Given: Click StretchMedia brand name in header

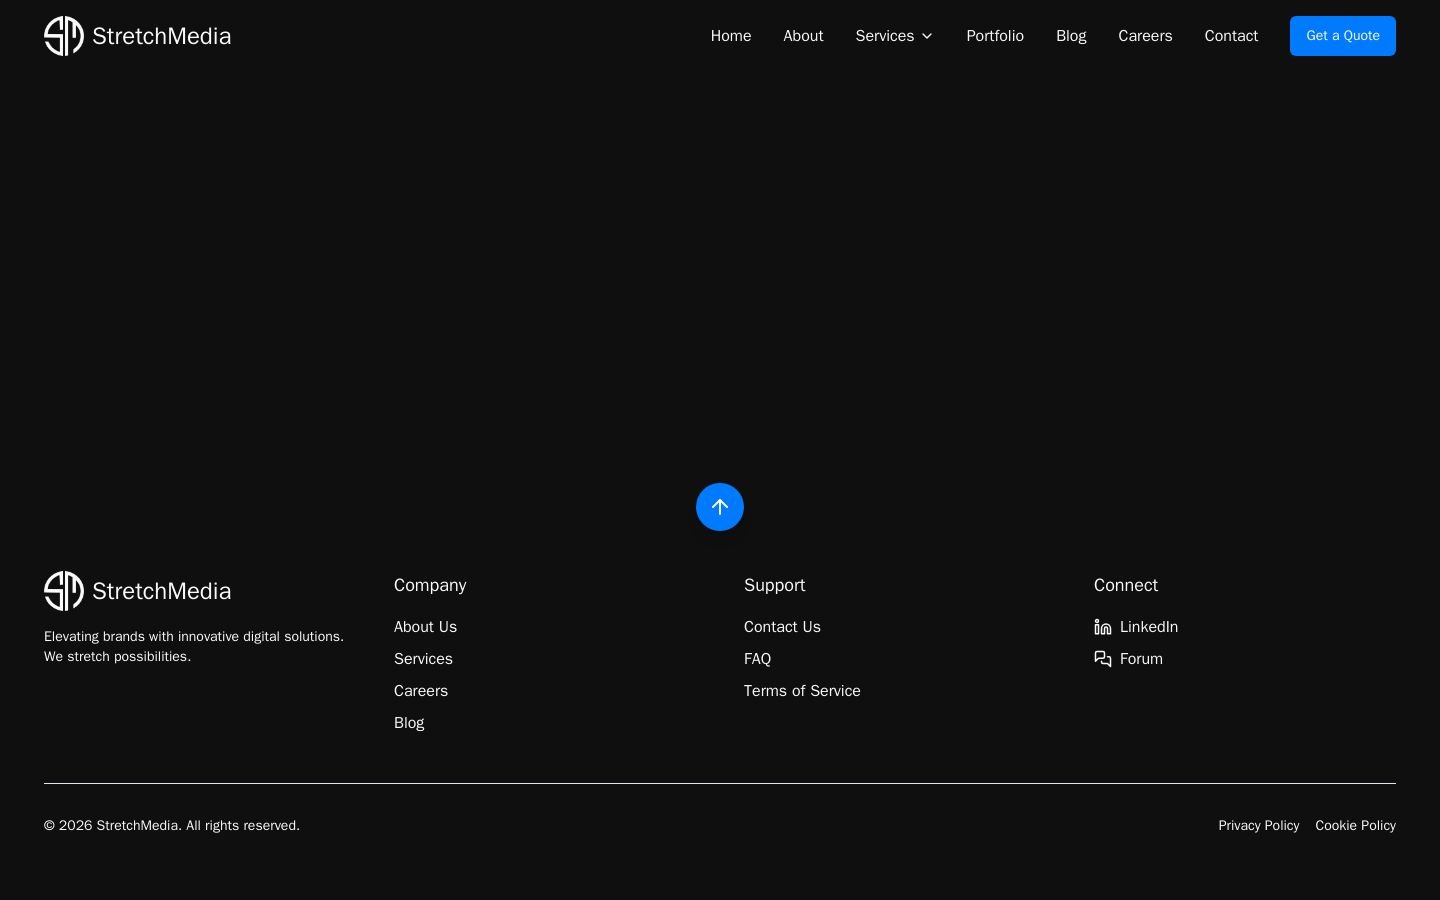Looking at the screenshot, I should (161, 36).
